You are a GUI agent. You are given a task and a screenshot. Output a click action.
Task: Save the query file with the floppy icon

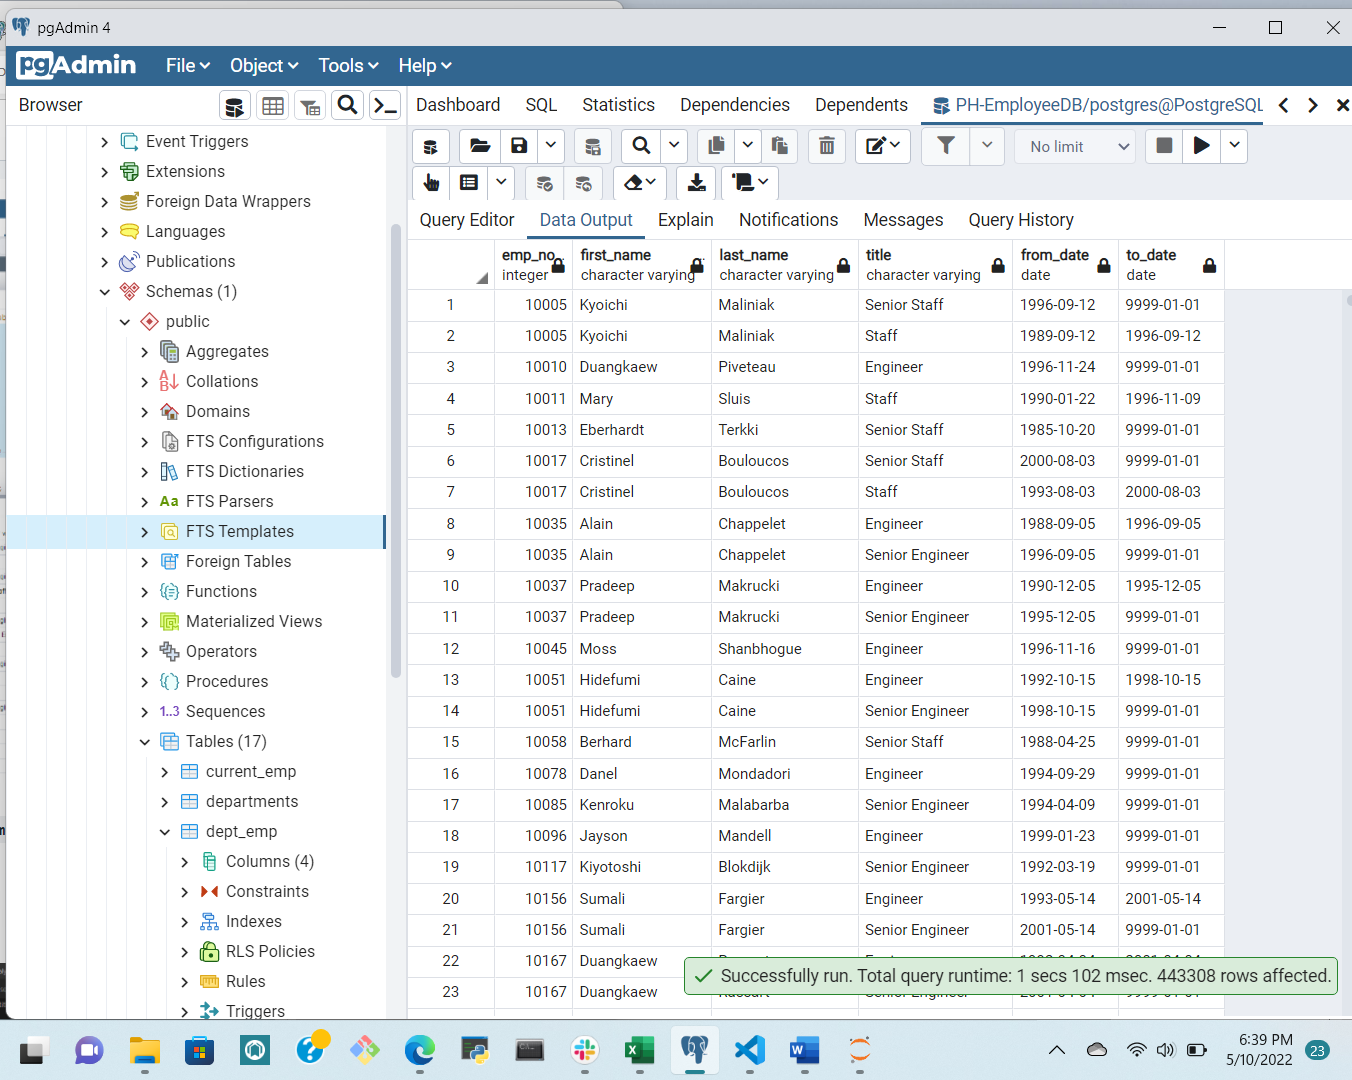tap(519, 146)
